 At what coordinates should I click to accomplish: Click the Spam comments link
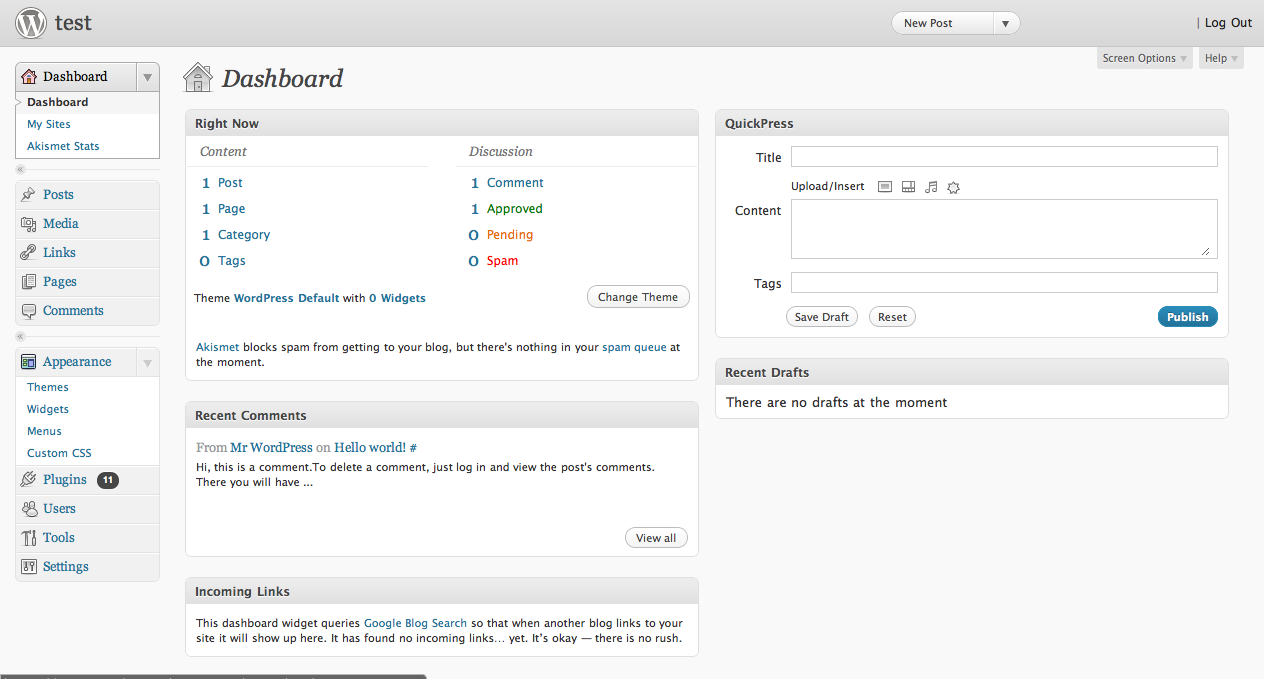(502, 261)
